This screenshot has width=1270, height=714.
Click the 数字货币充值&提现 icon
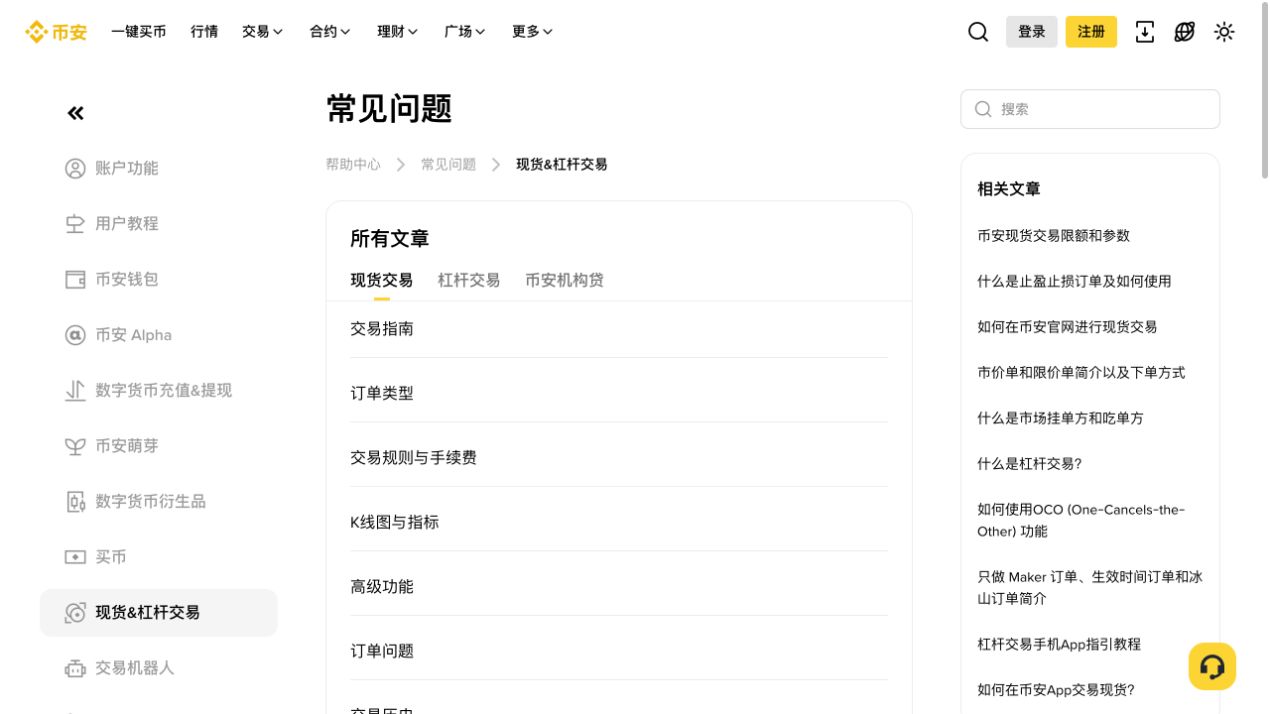pyautogui.click(x=75, y=390)
